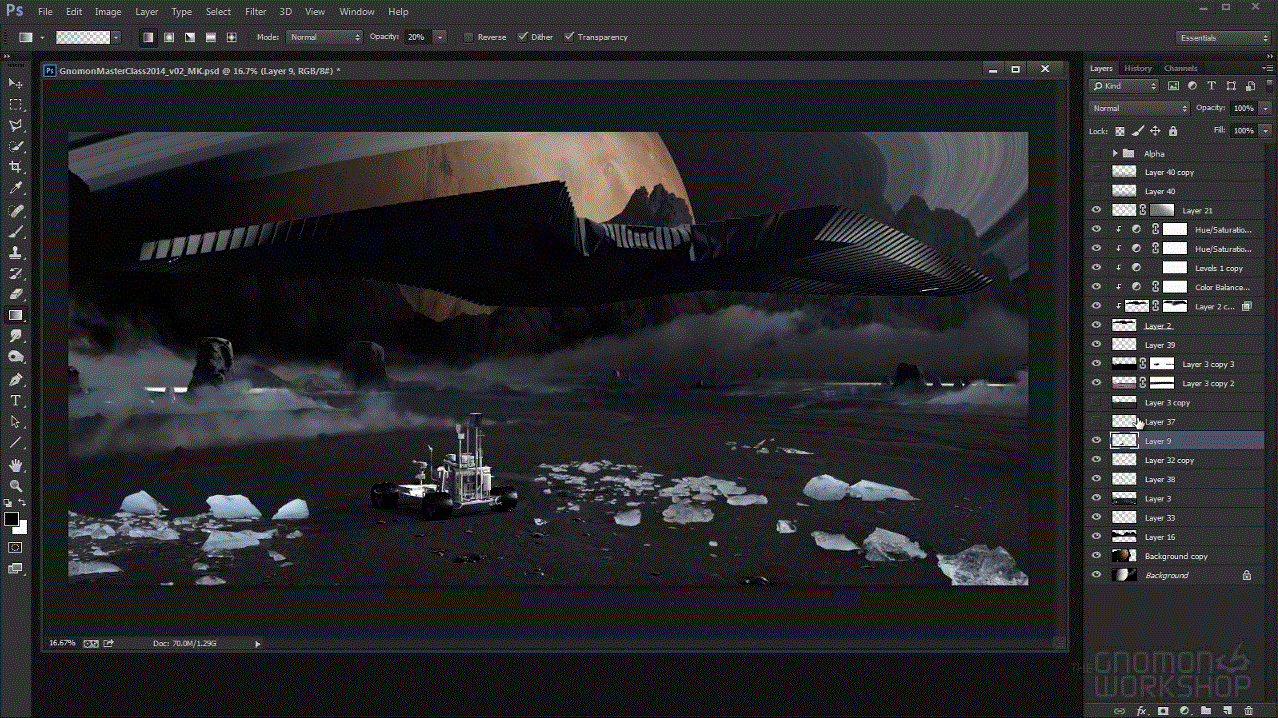Hide the Background copy layer
This screenshot has width=1278, height=718.
coord(1097,556)
